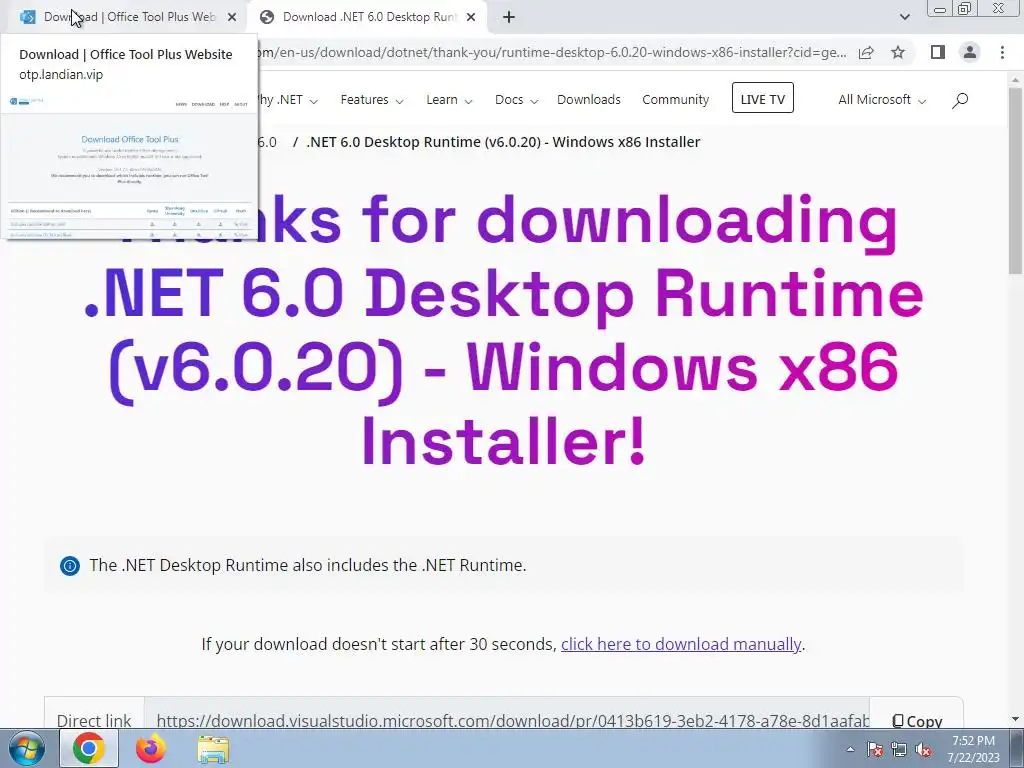Image resolution: width=1024 pixels, height=768 pixels.
Task: Click the taskbar clock 7:52 PM
Action: point(973,741)
